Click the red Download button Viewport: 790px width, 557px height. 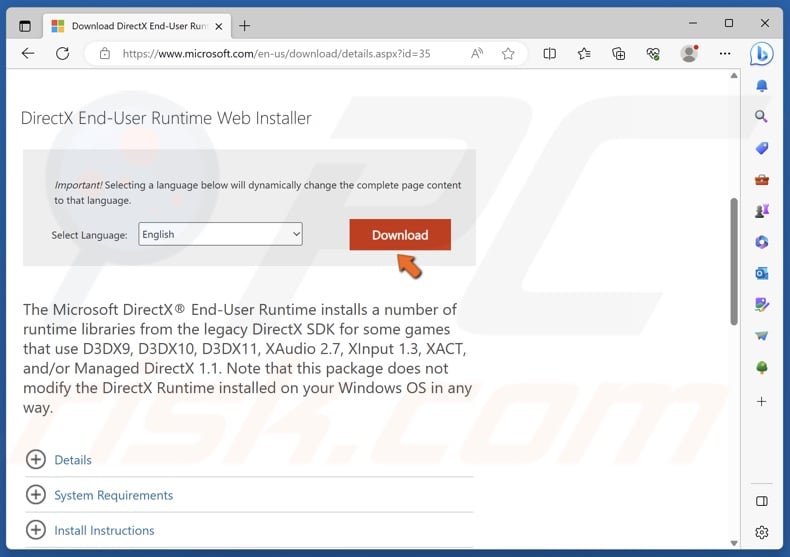tap(400, 235)
